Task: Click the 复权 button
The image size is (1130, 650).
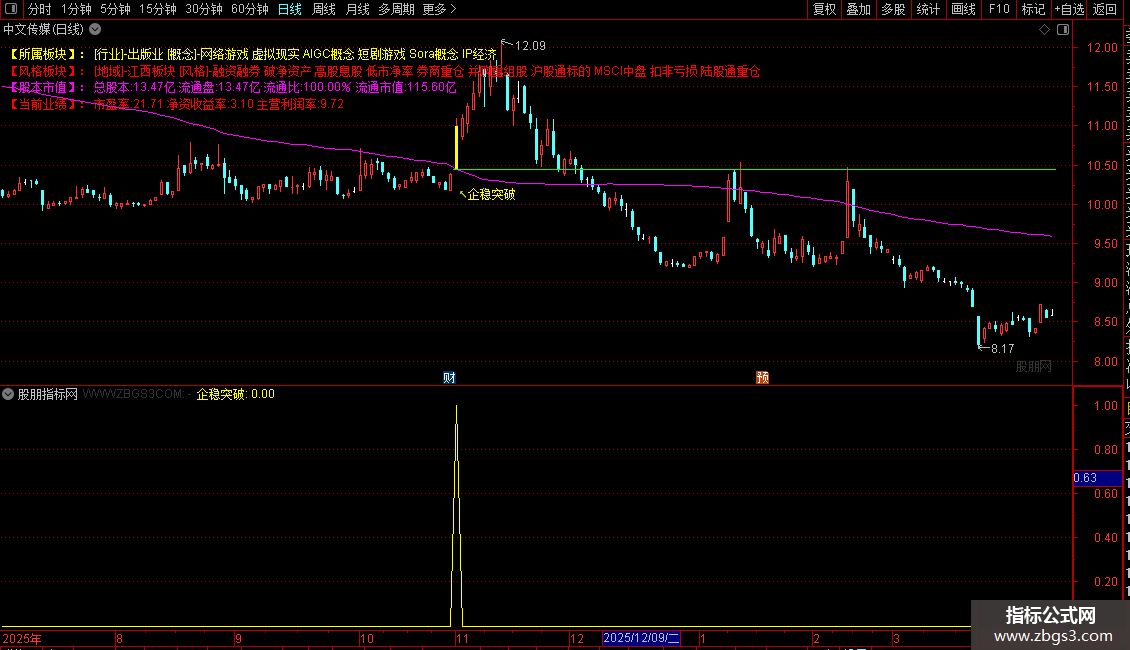Action: 824,9
